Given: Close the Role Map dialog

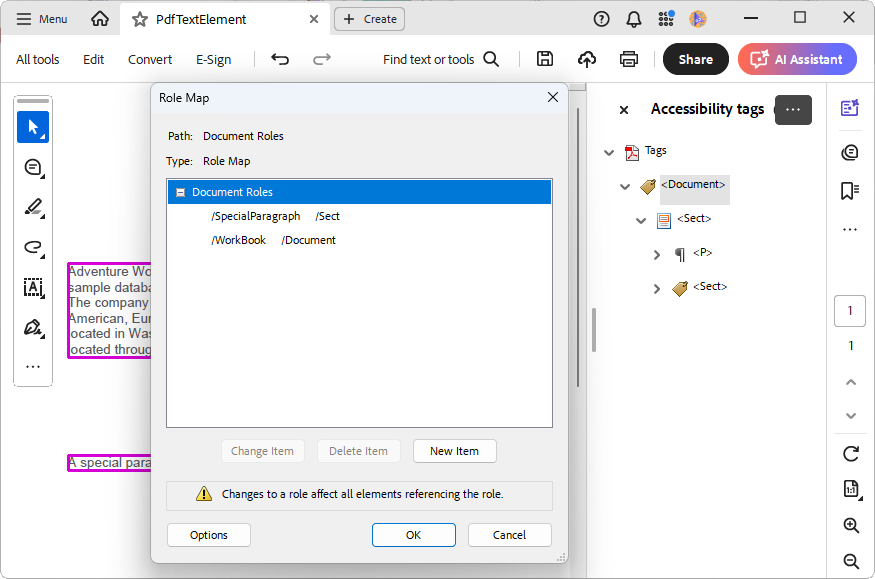Looking at the screenshot, I should 552,97.
